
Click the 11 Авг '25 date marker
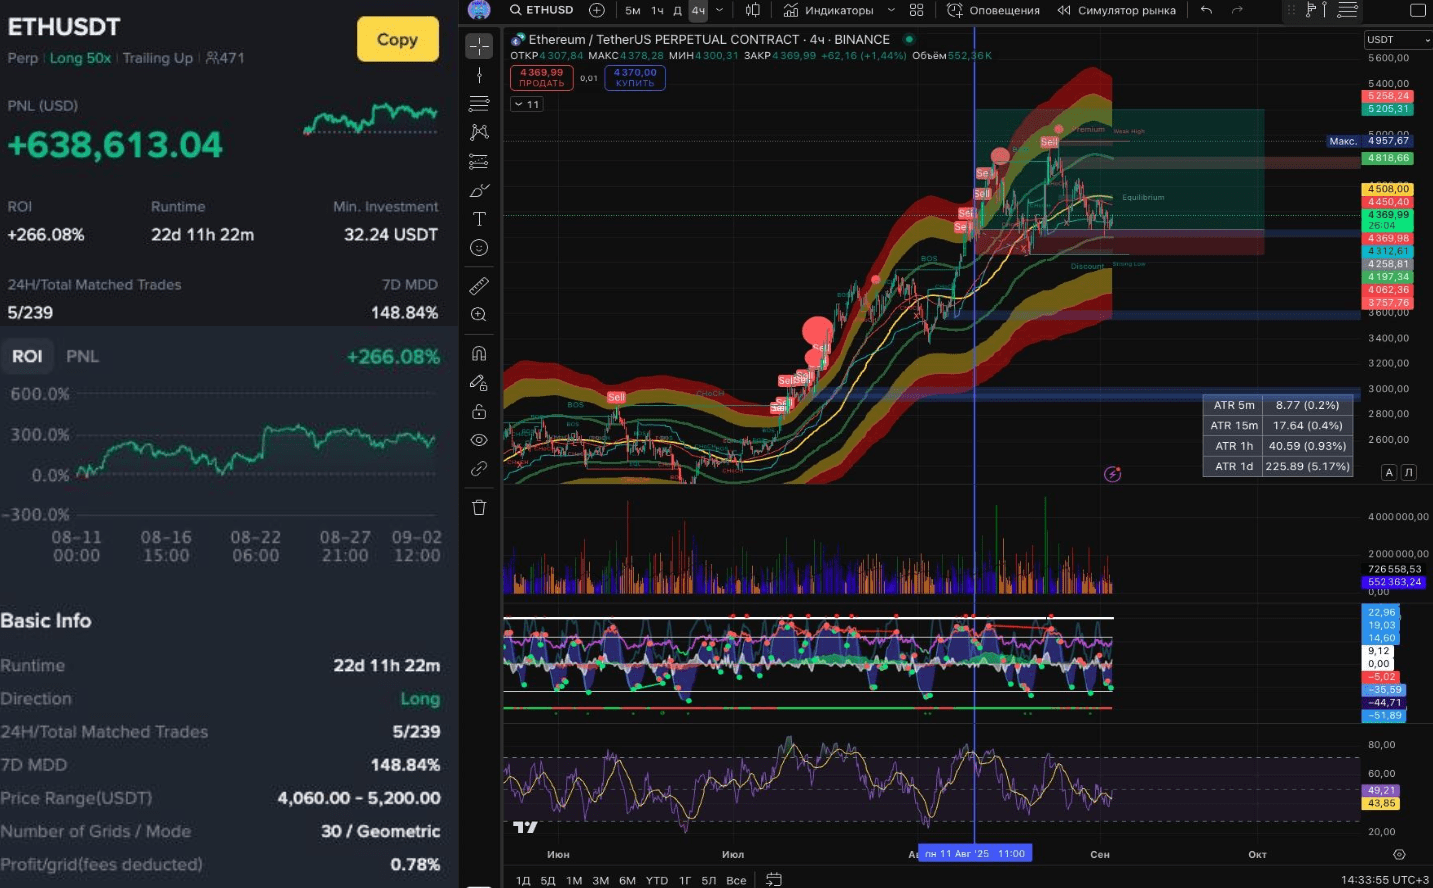point(975,854)
